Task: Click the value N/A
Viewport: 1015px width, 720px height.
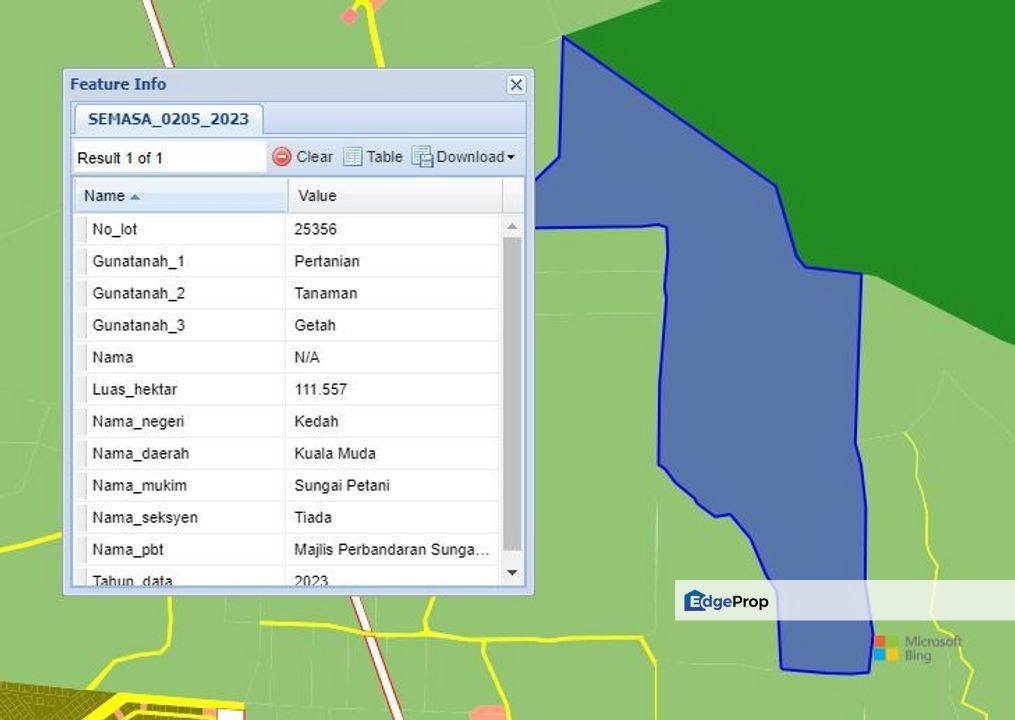Action: click(307, 357)
